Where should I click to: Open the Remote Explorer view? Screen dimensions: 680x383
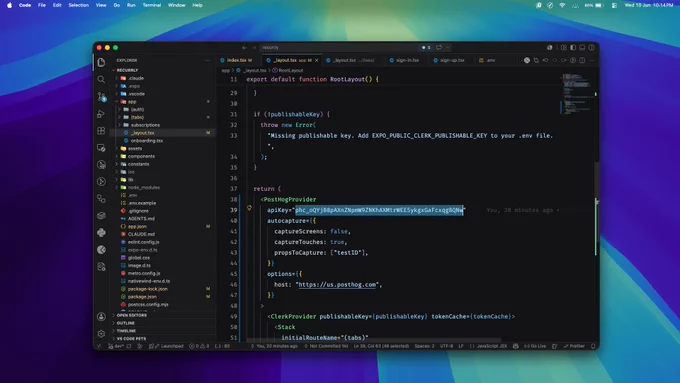(101, 147)
